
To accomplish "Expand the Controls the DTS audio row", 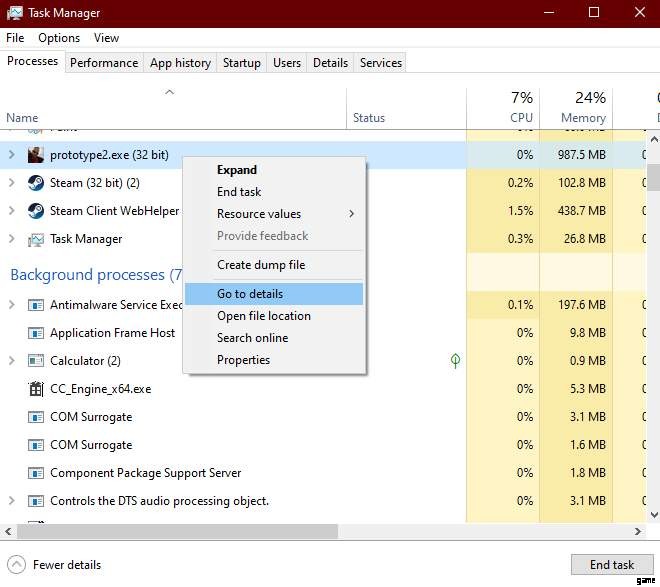I will tap(12, 501).
